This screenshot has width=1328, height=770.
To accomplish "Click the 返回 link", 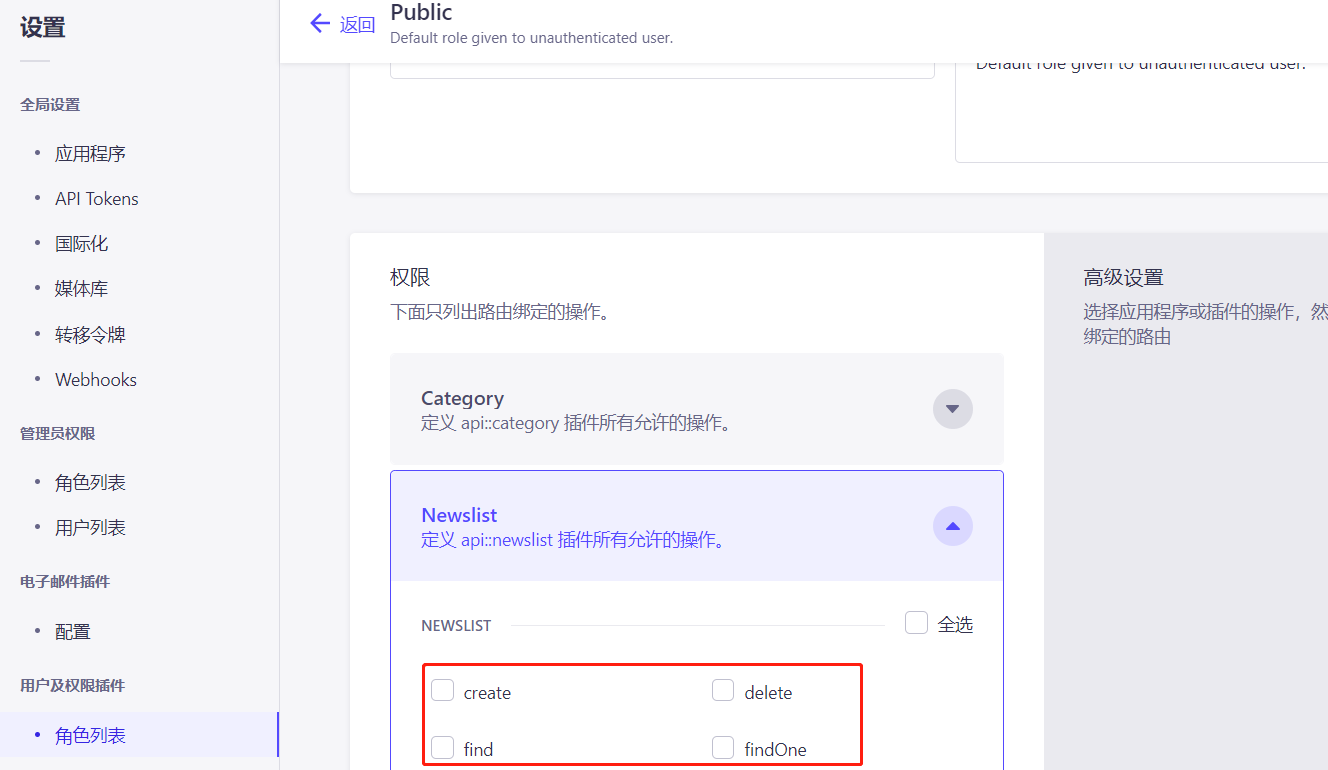I will [x=357, y=25].
